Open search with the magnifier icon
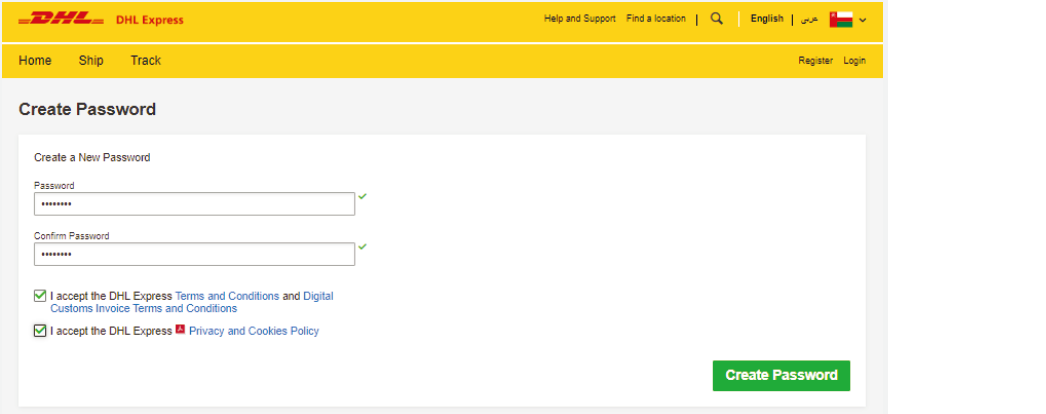The height and width of the screenshot is (414, 1046). point(716,19)
